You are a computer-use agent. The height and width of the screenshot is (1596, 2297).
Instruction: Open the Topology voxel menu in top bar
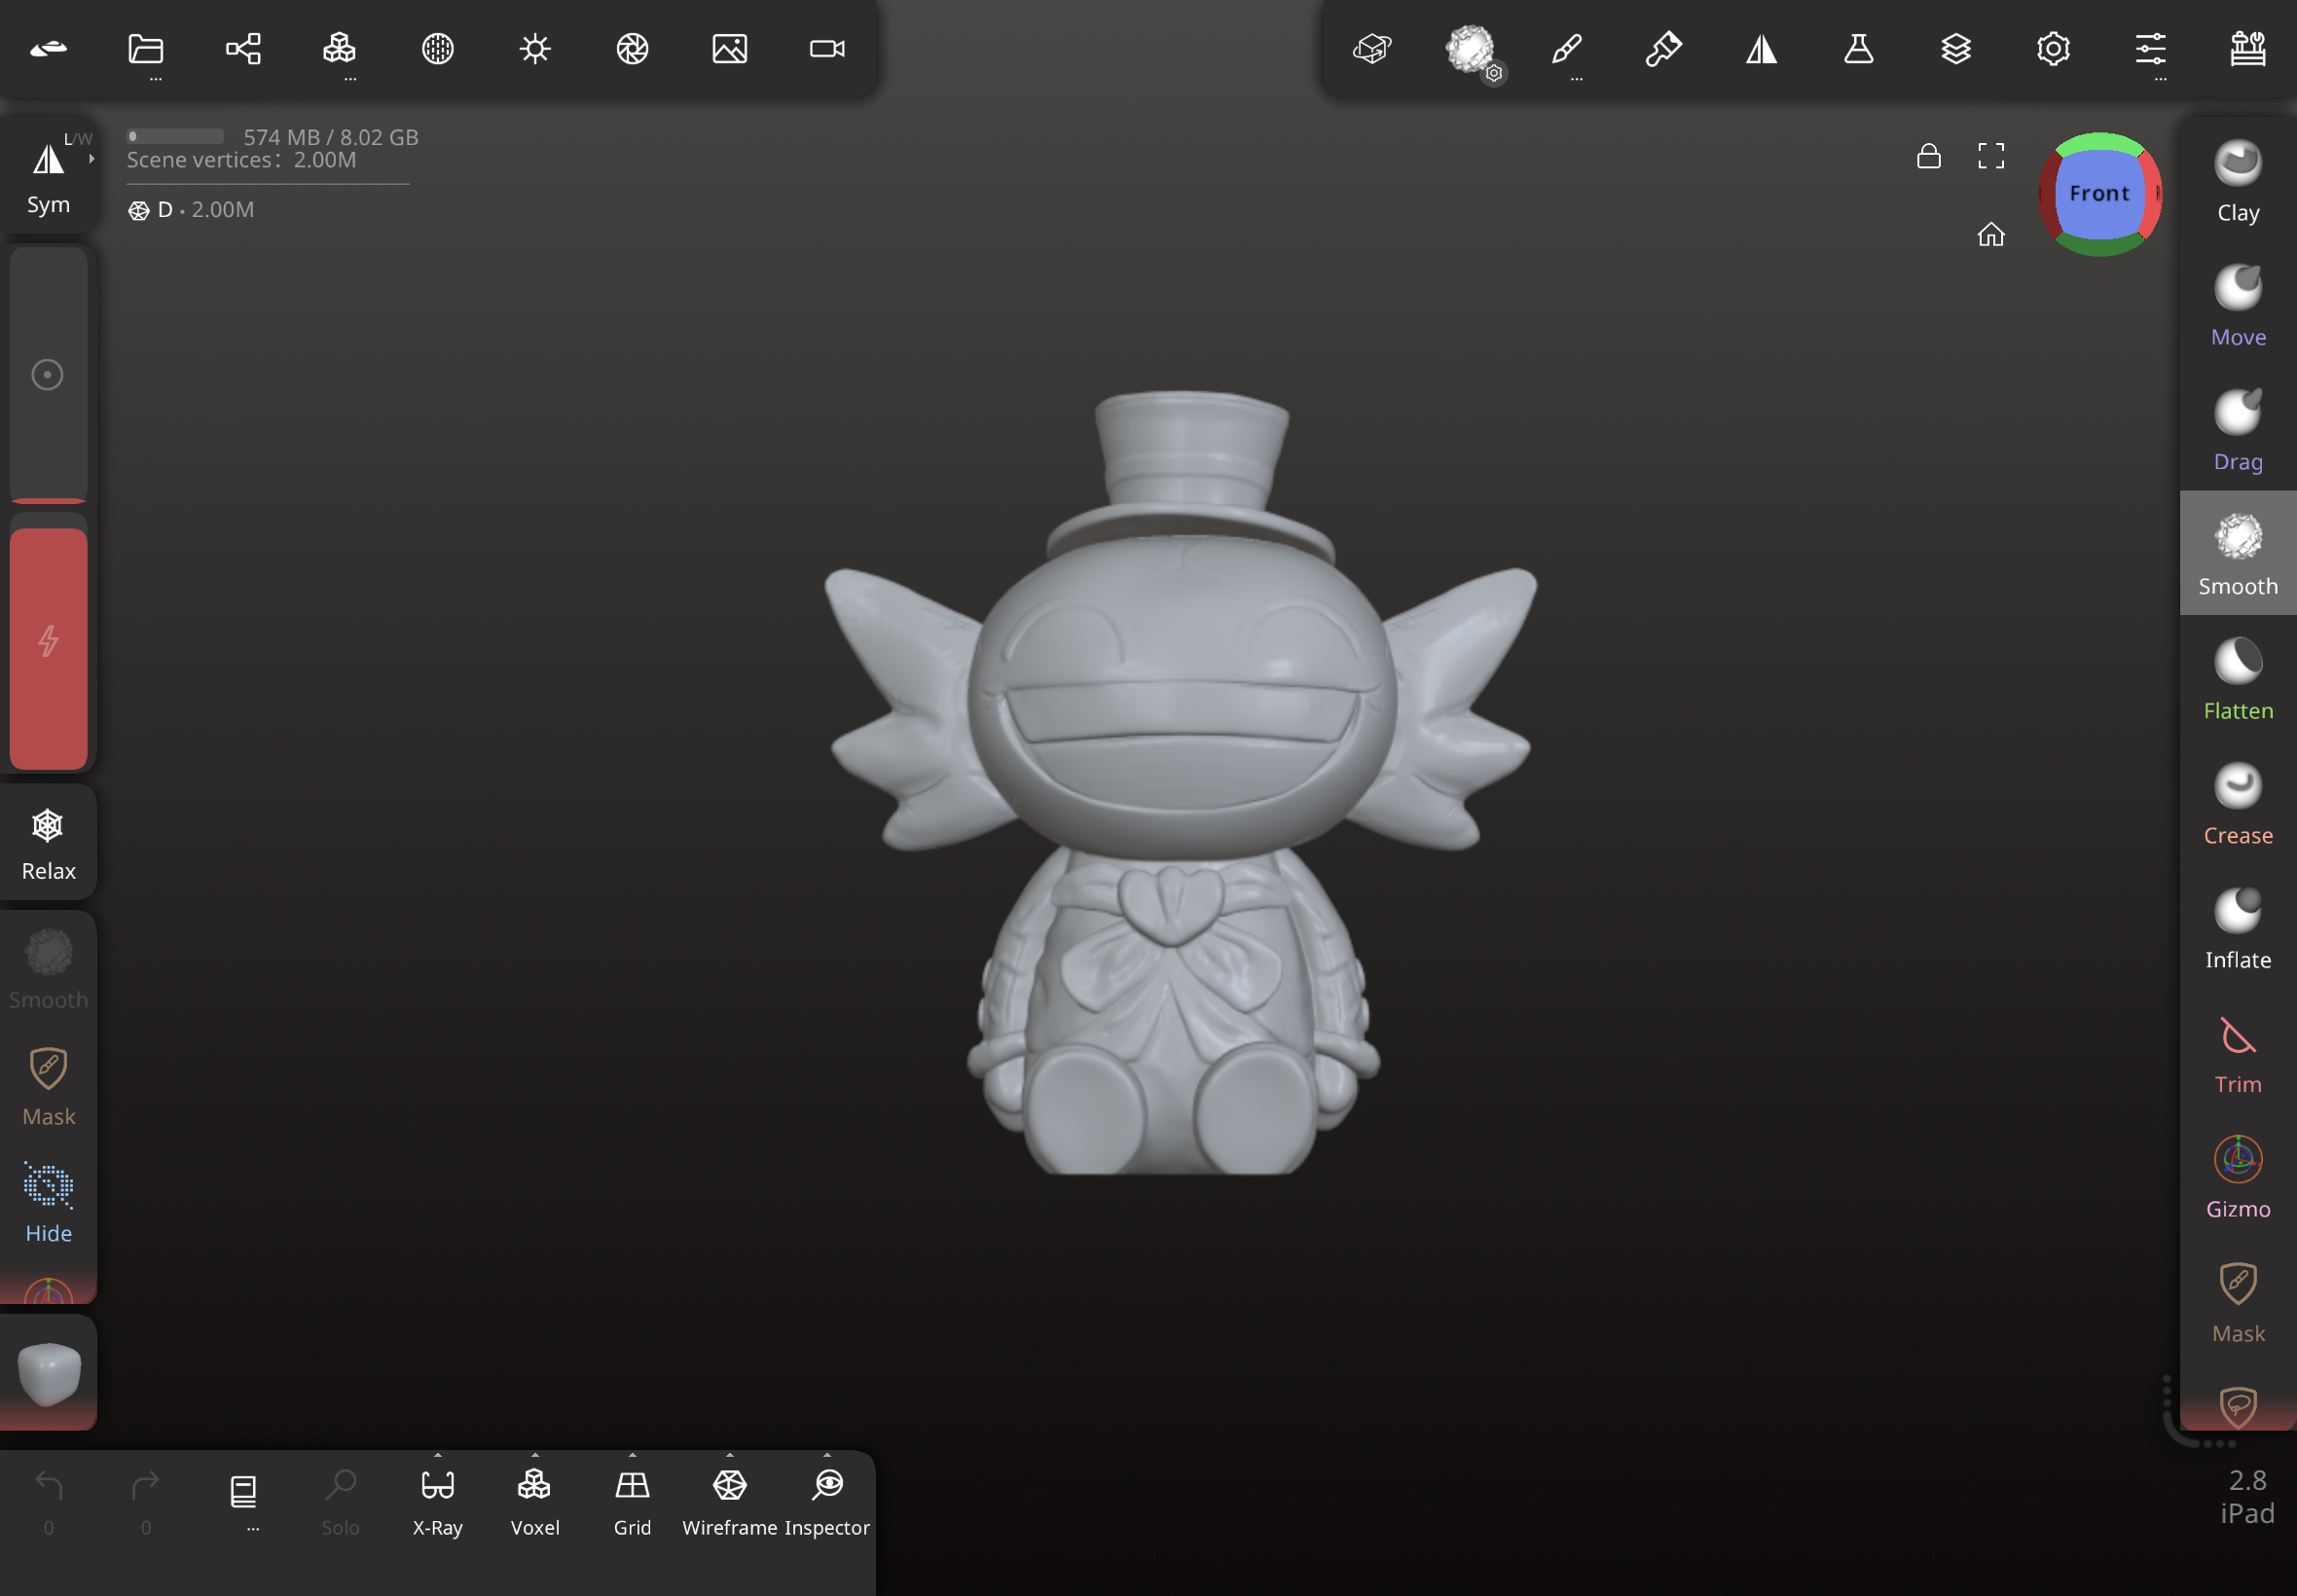click(340, 49)
